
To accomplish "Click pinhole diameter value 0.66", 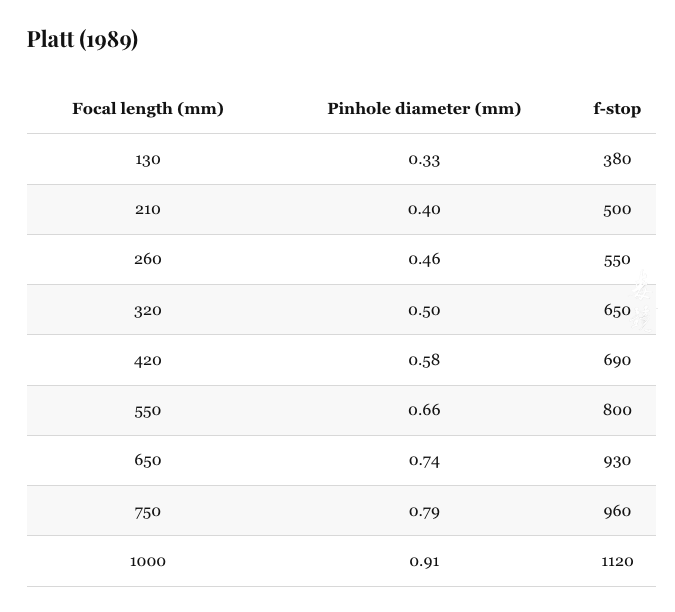I will coord(424,410).
